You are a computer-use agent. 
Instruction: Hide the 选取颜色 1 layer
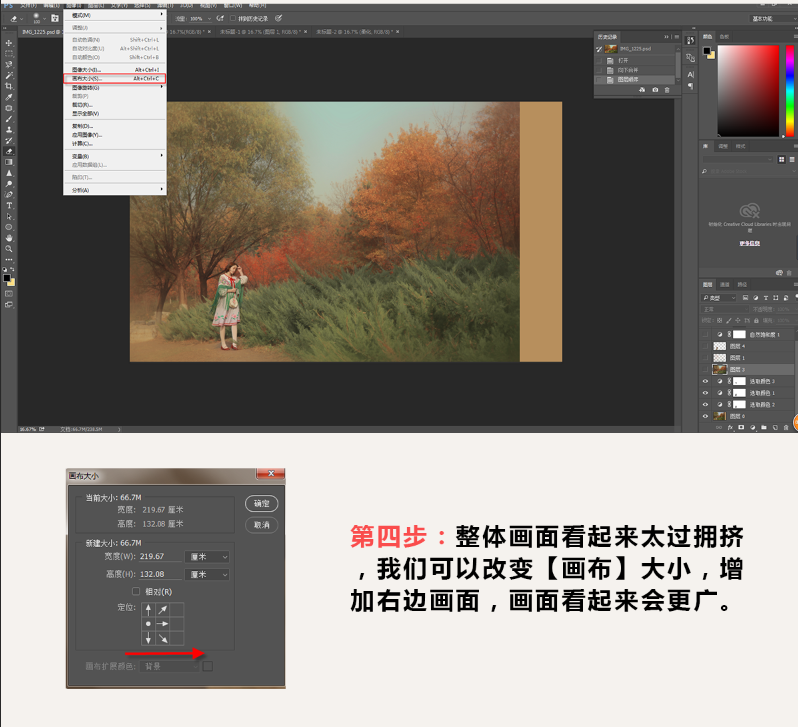click(x=705, y=393)
